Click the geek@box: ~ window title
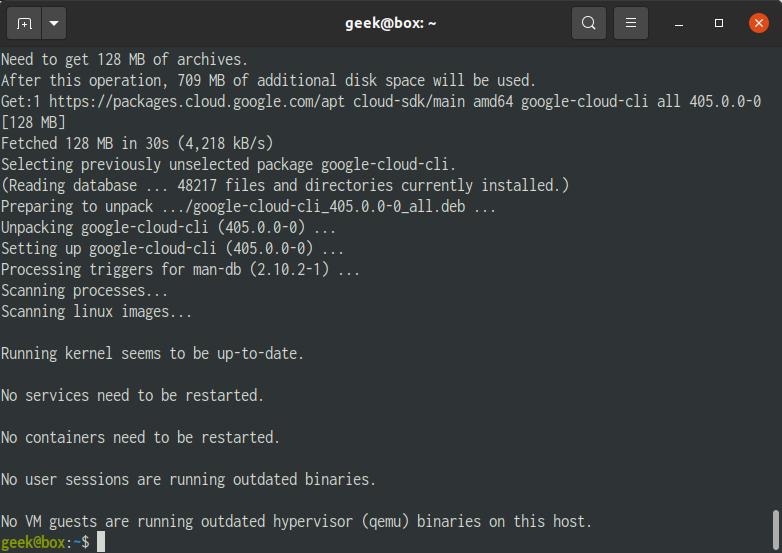Screen dimensions: 782x553 click(x=391, y=23)
